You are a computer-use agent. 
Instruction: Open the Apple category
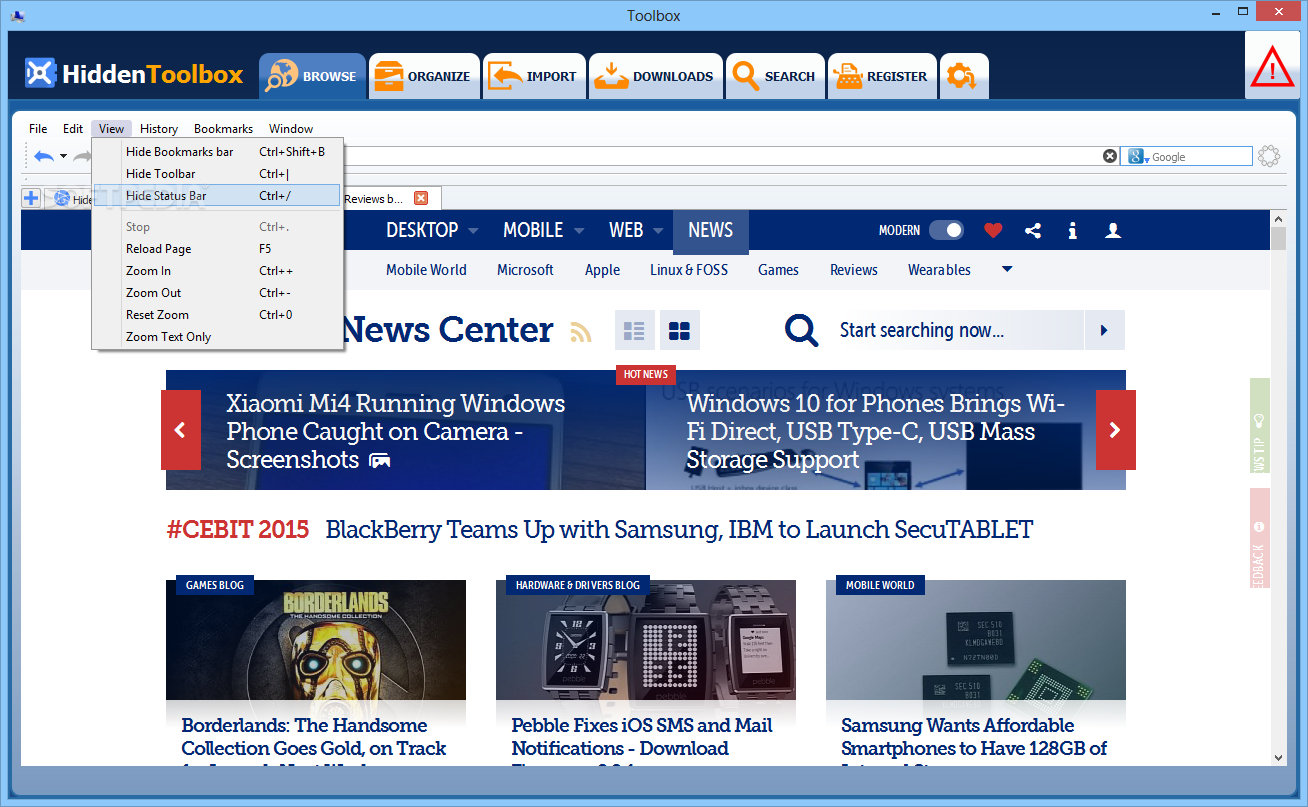602,270
